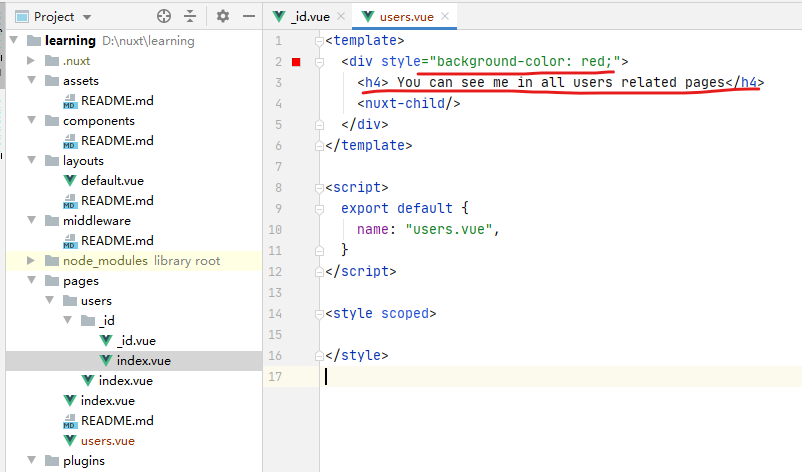Click the Vue icon of default.vue

coord(70,181)
